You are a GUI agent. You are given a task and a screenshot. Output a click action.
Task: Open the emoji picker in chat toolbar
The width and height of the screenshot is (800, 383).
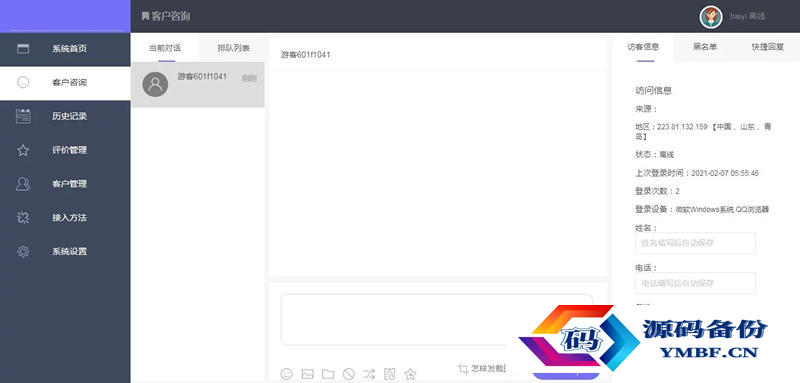pyautogui.click(x=287, y=374)
